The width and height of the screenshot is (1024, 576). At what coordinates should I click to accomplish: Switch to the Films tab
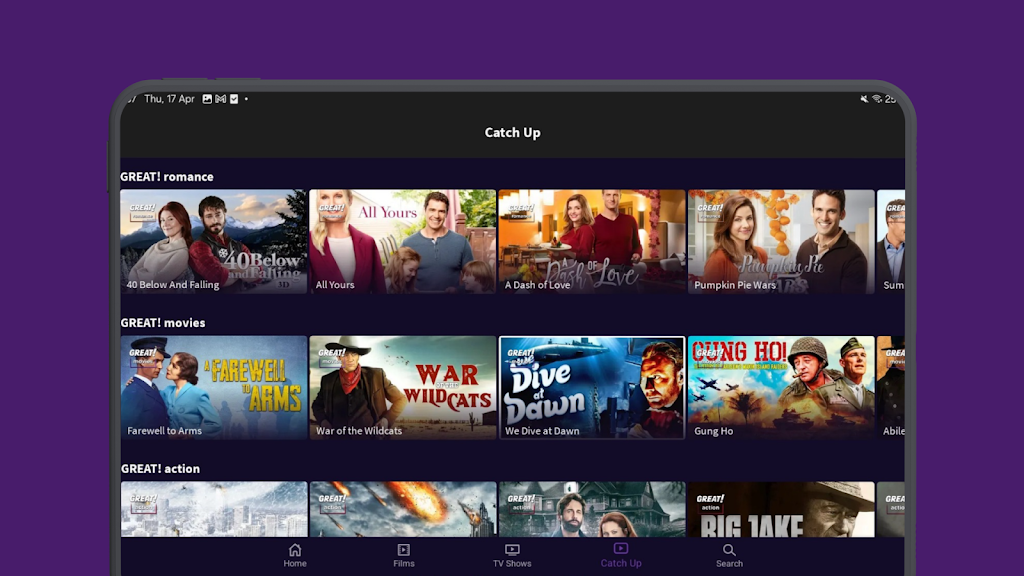pyautogui.click(x=404, y=555)
